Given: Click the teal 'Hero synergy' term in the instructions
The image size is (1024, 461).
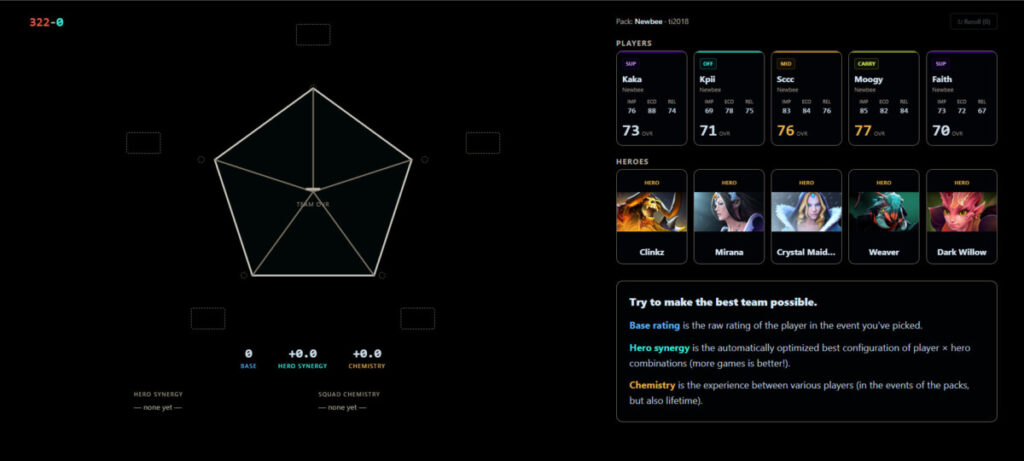Looking at the screenshot, I should [x=660, y=348].
